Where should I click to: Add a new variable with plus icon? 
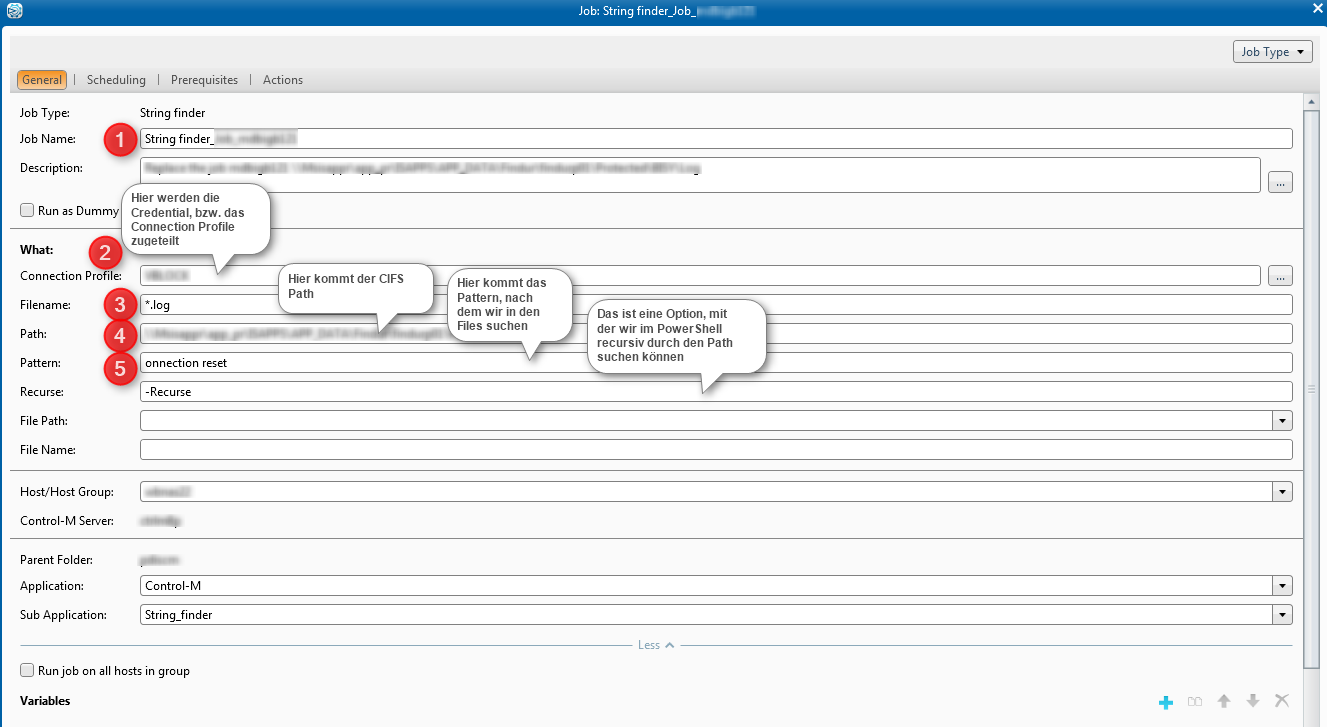click(x=1165, y=702)
